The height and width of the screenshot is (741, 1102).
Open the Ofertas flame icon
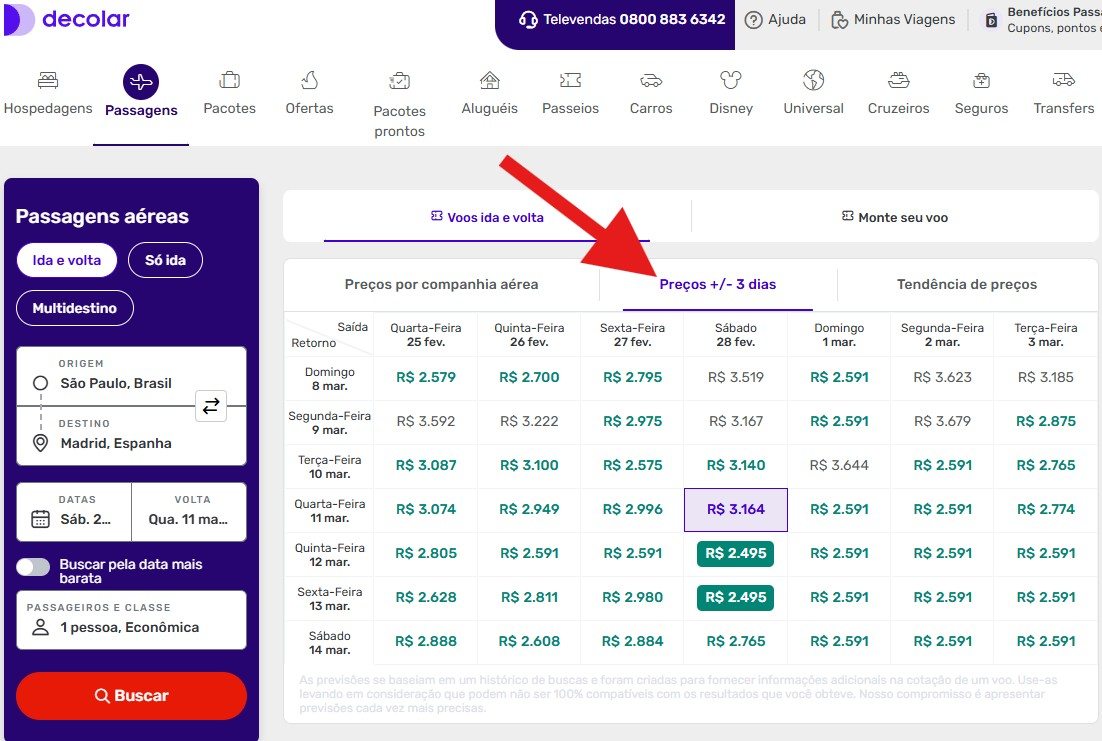tap(309, 80)
